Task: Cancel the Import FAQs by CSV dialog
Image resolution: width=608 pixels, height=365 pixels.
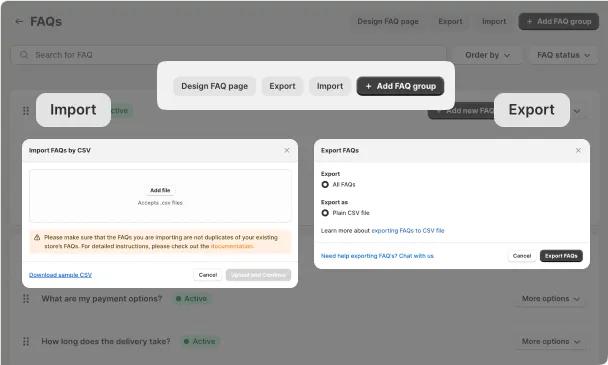Action: [208, 275]
